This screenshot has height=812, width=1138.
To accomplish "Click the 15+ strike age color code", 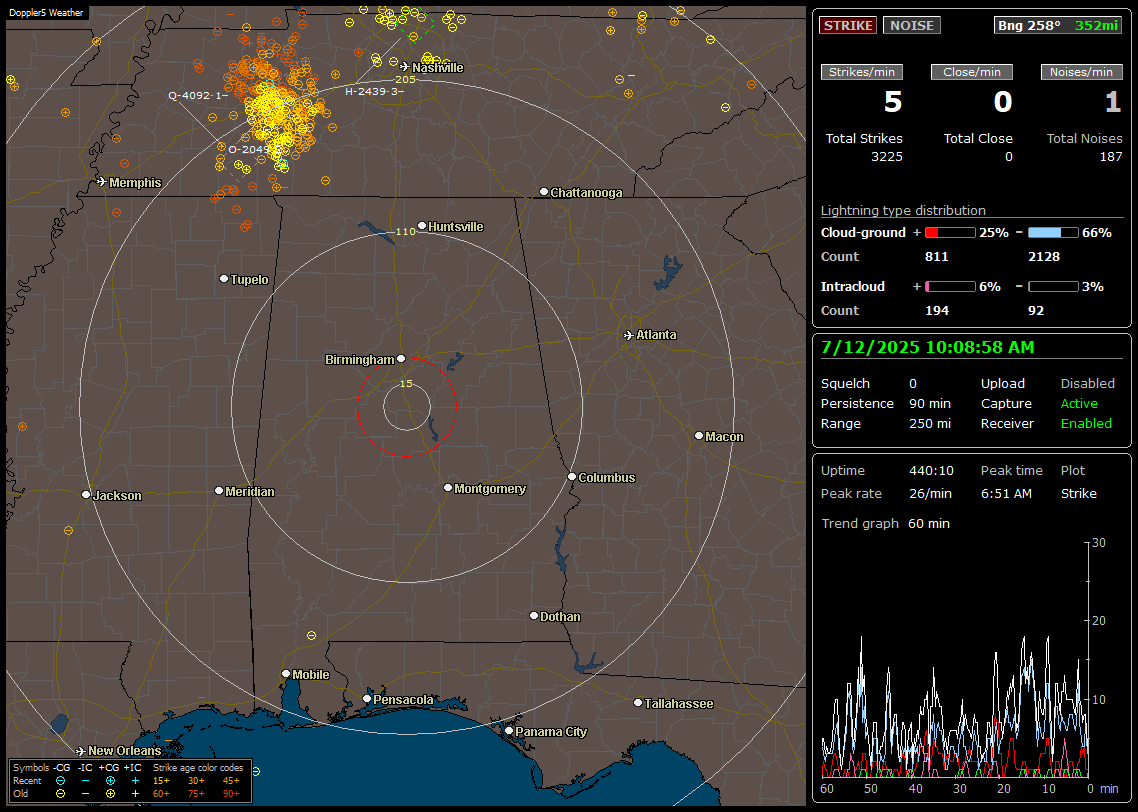I will click(x=161, y=781).
